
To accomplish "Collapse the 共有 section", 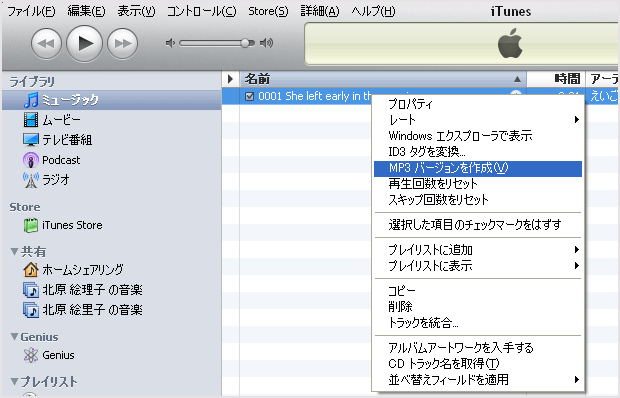I will (15, 252).
